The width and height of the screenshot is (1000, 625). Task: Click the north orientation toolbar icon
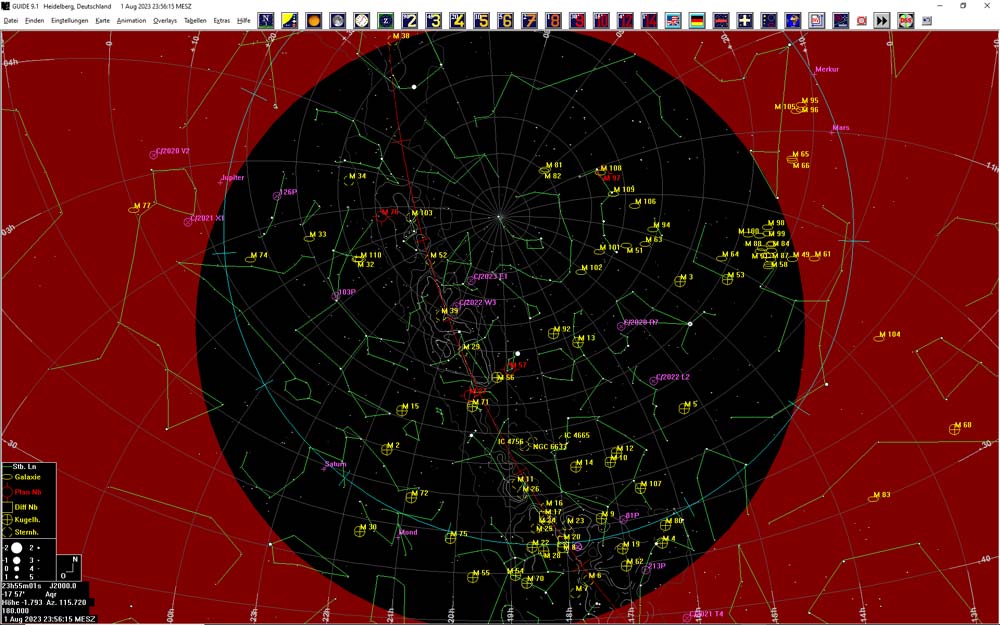point(266,20)
